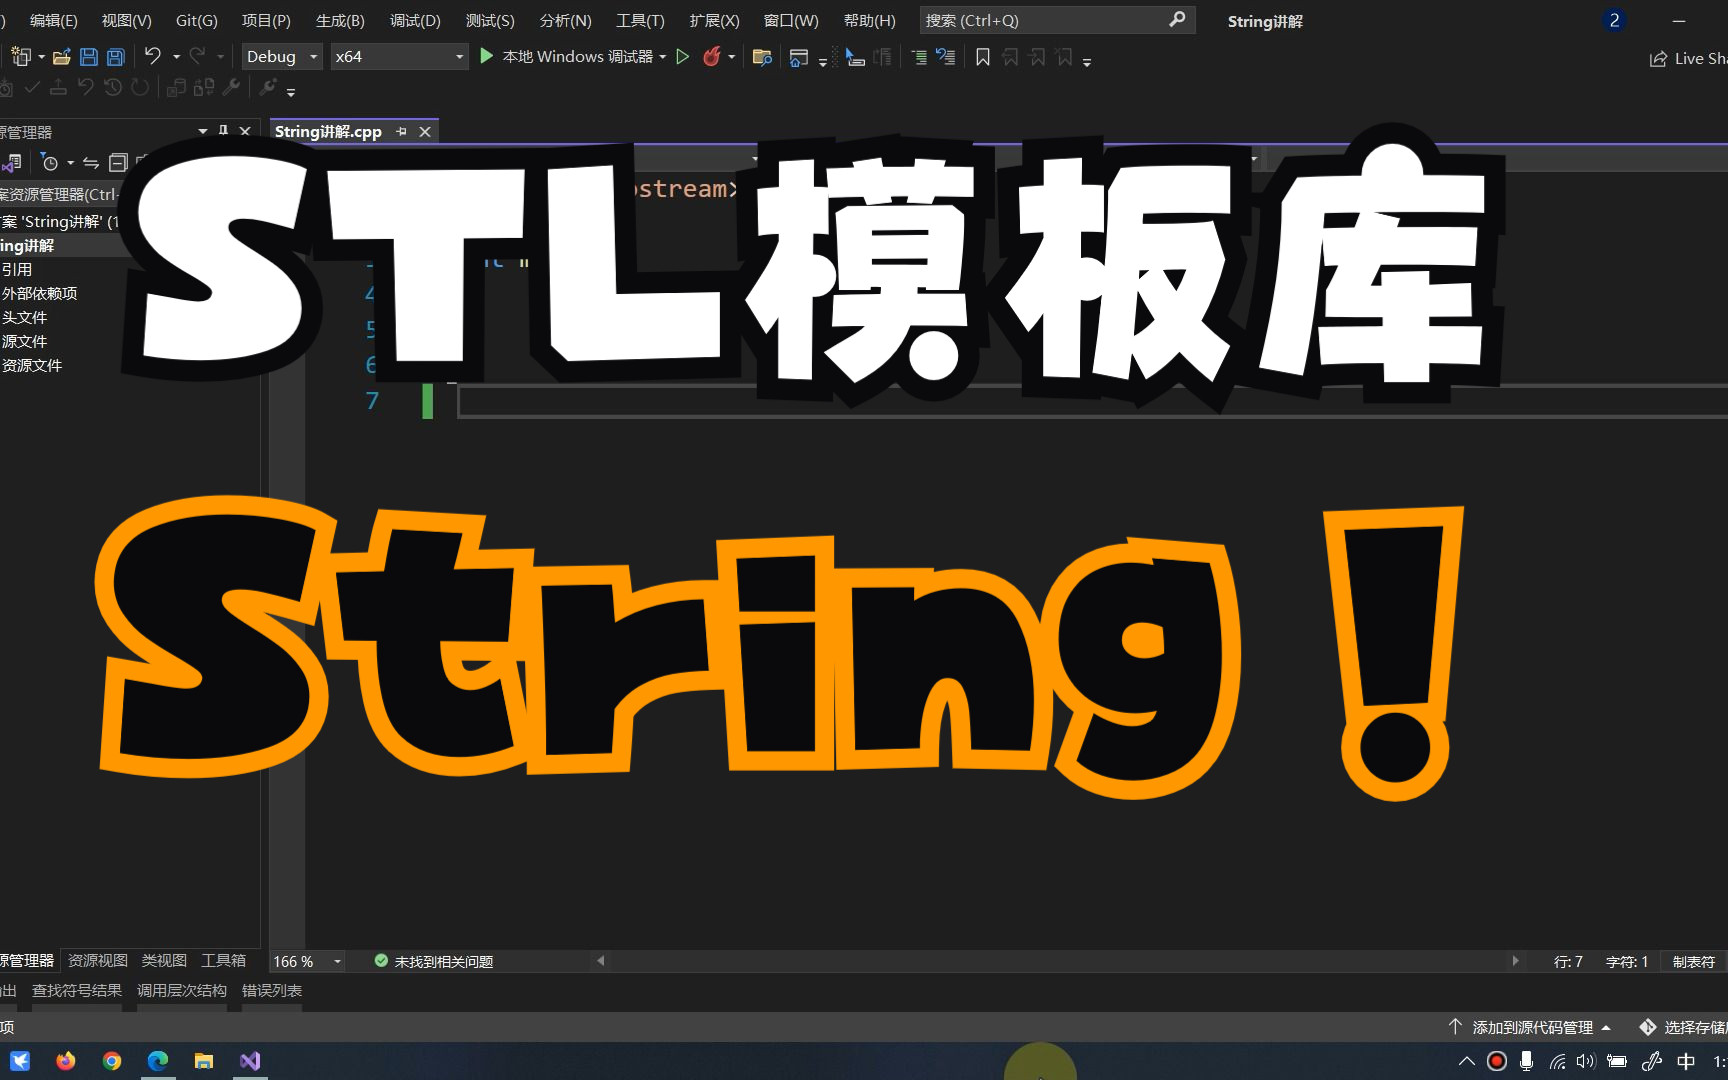
Task: Click the New Project toolbar icon
Action: 20,57
